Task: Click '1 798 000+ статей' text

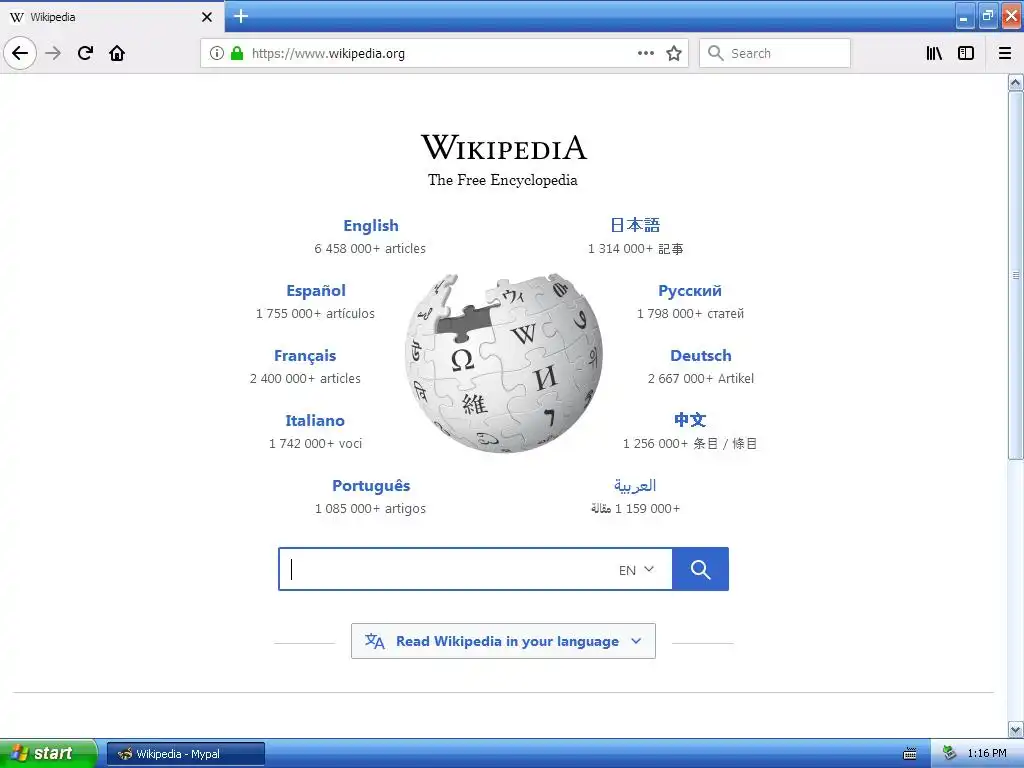Action: coord(690,313)
